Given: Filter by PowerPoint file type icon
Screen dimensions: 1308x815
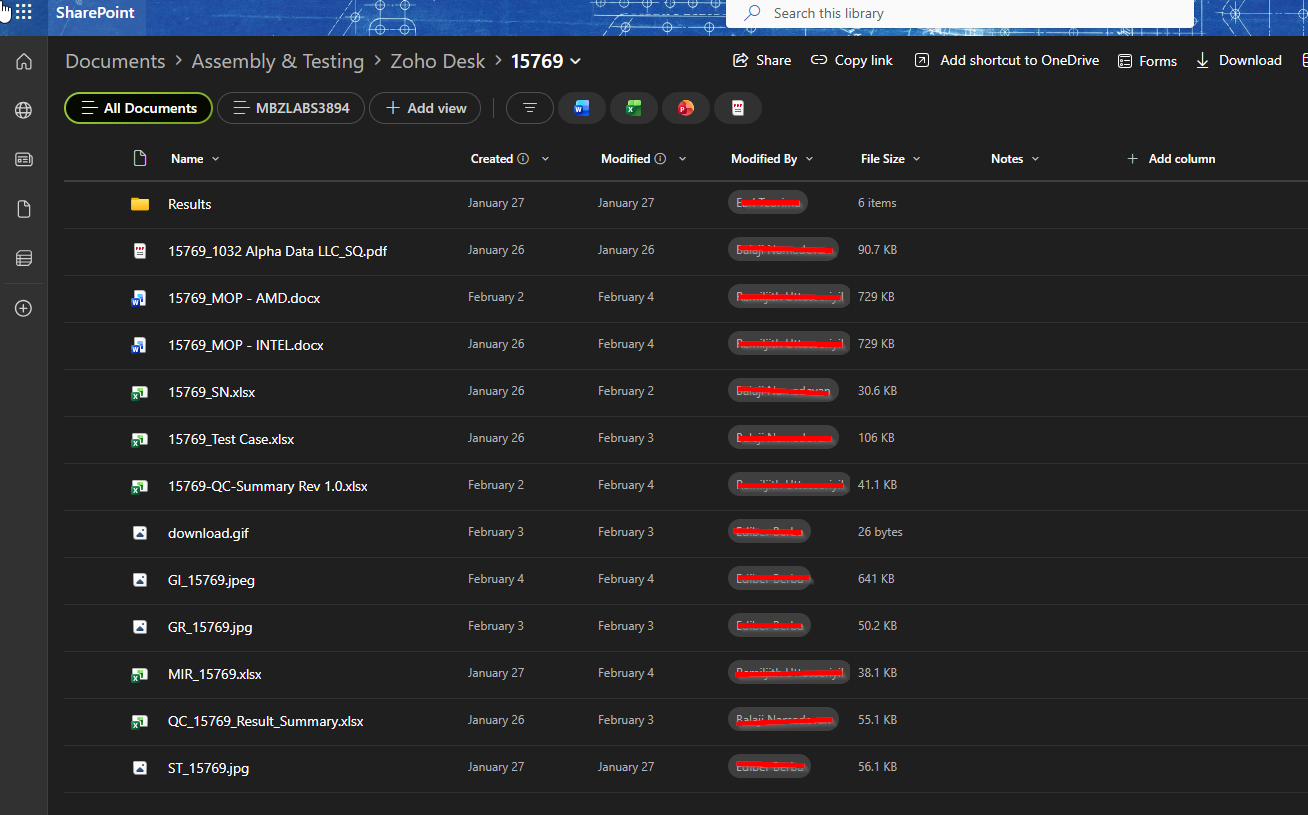Looking at the screenshot, I should pos(686,108).
